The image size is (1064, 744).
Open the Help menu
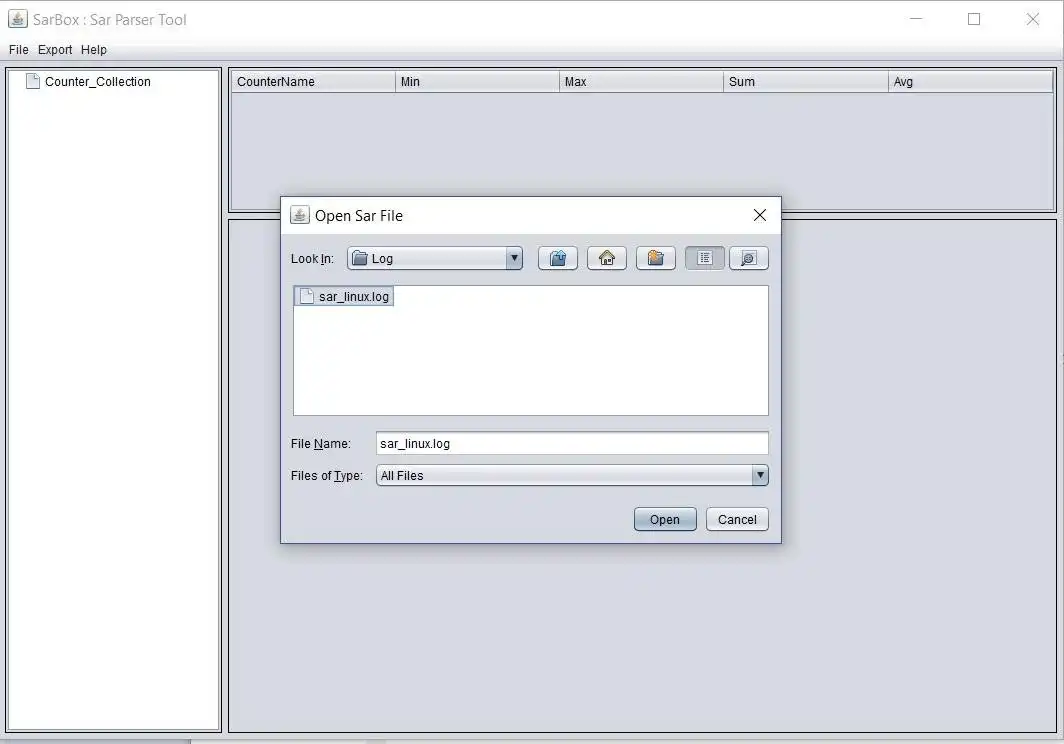94,50
